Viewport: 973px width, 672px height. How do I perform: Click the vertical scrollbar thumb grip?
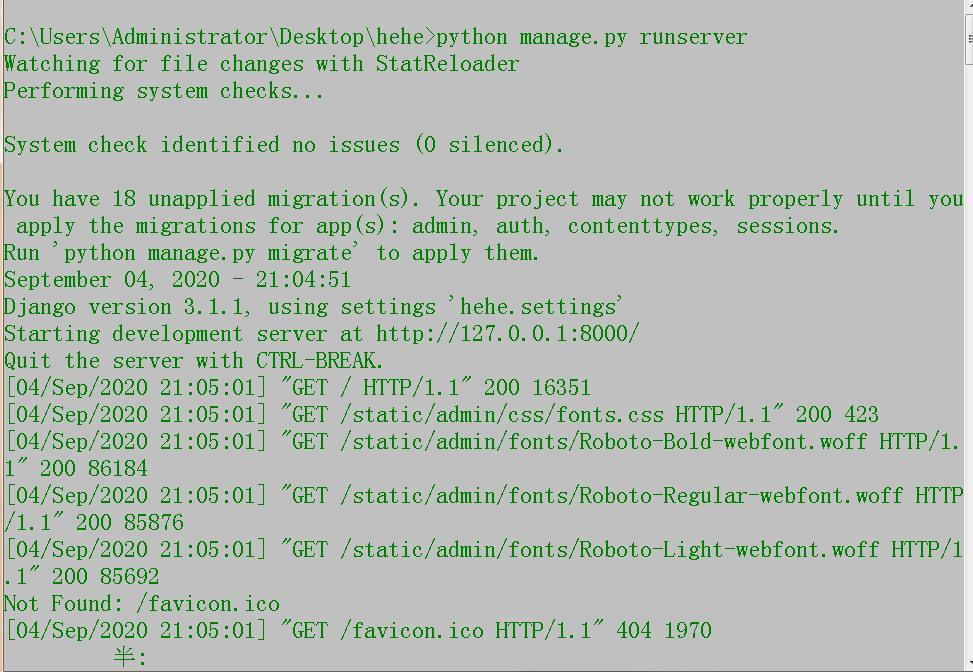969,38
